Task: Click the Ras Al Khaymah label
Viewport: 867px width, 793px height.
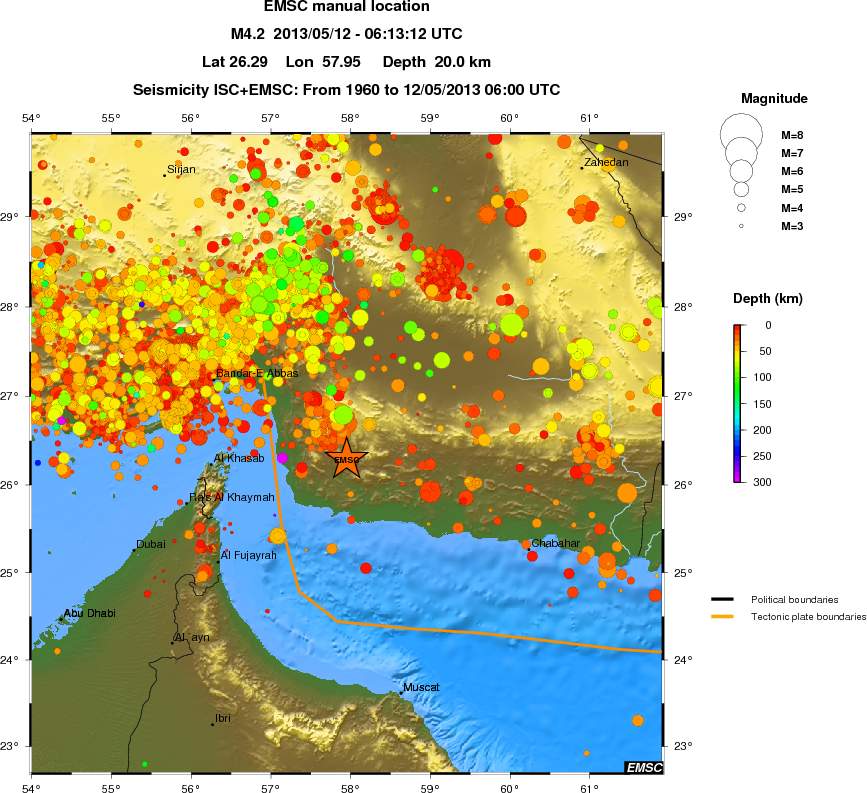Action: coord(232,497)
